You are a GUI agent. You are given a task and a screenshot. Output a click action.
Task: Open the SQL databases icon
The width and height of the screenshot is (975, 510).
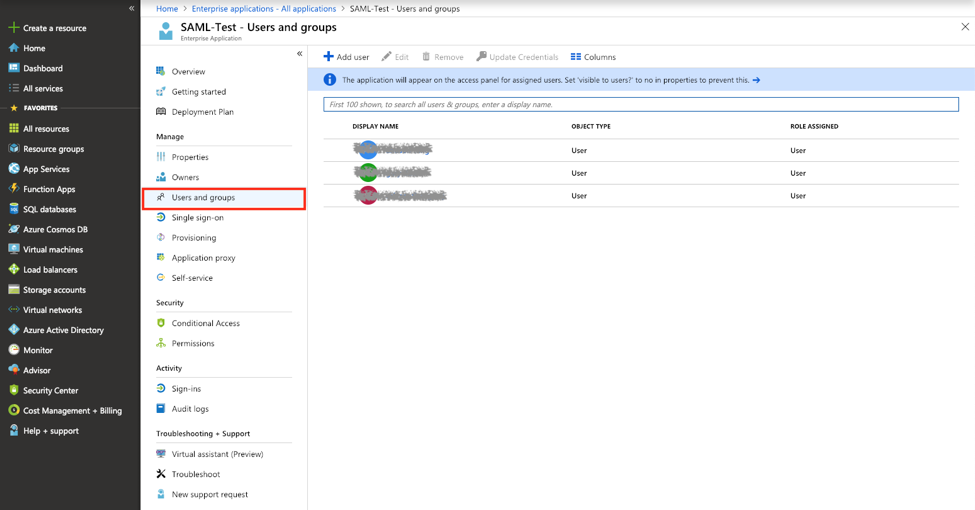pyautogui.click(x=14, y=209)
